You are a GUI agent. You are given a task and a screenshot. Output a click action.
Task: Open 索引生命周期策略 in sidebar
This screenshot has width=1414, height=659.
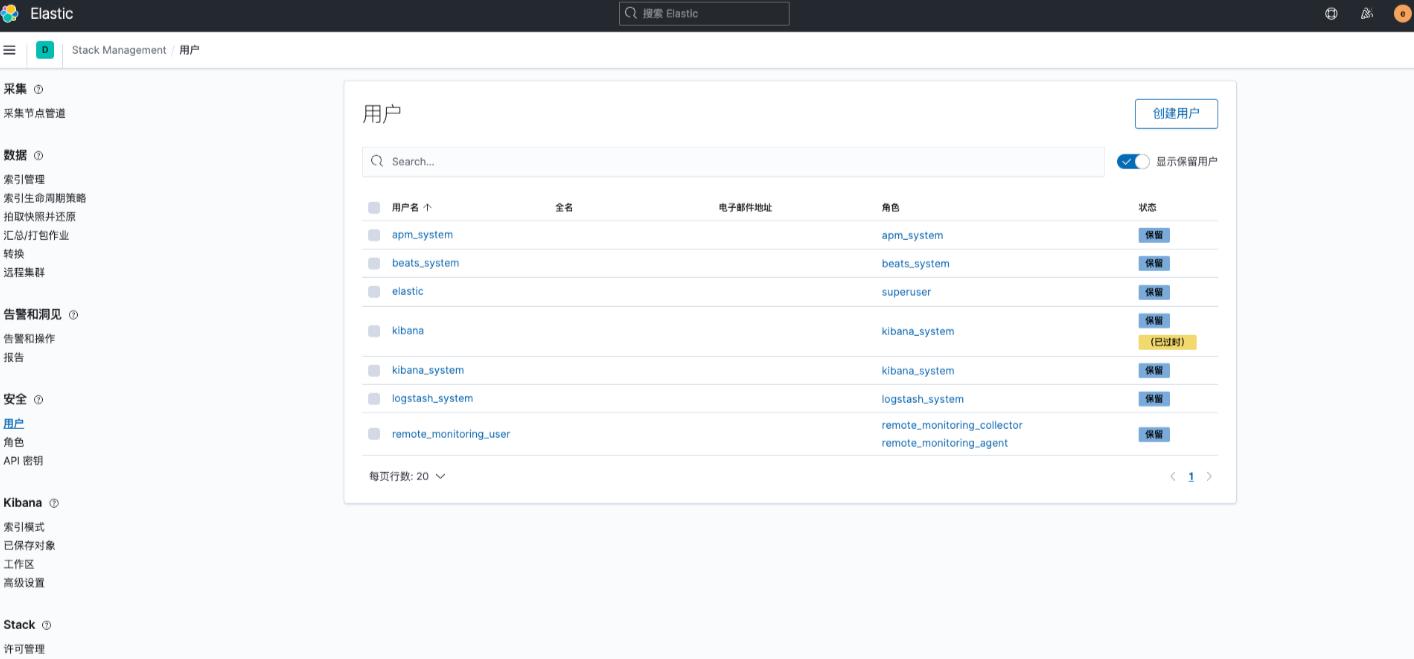pos(45,198)
